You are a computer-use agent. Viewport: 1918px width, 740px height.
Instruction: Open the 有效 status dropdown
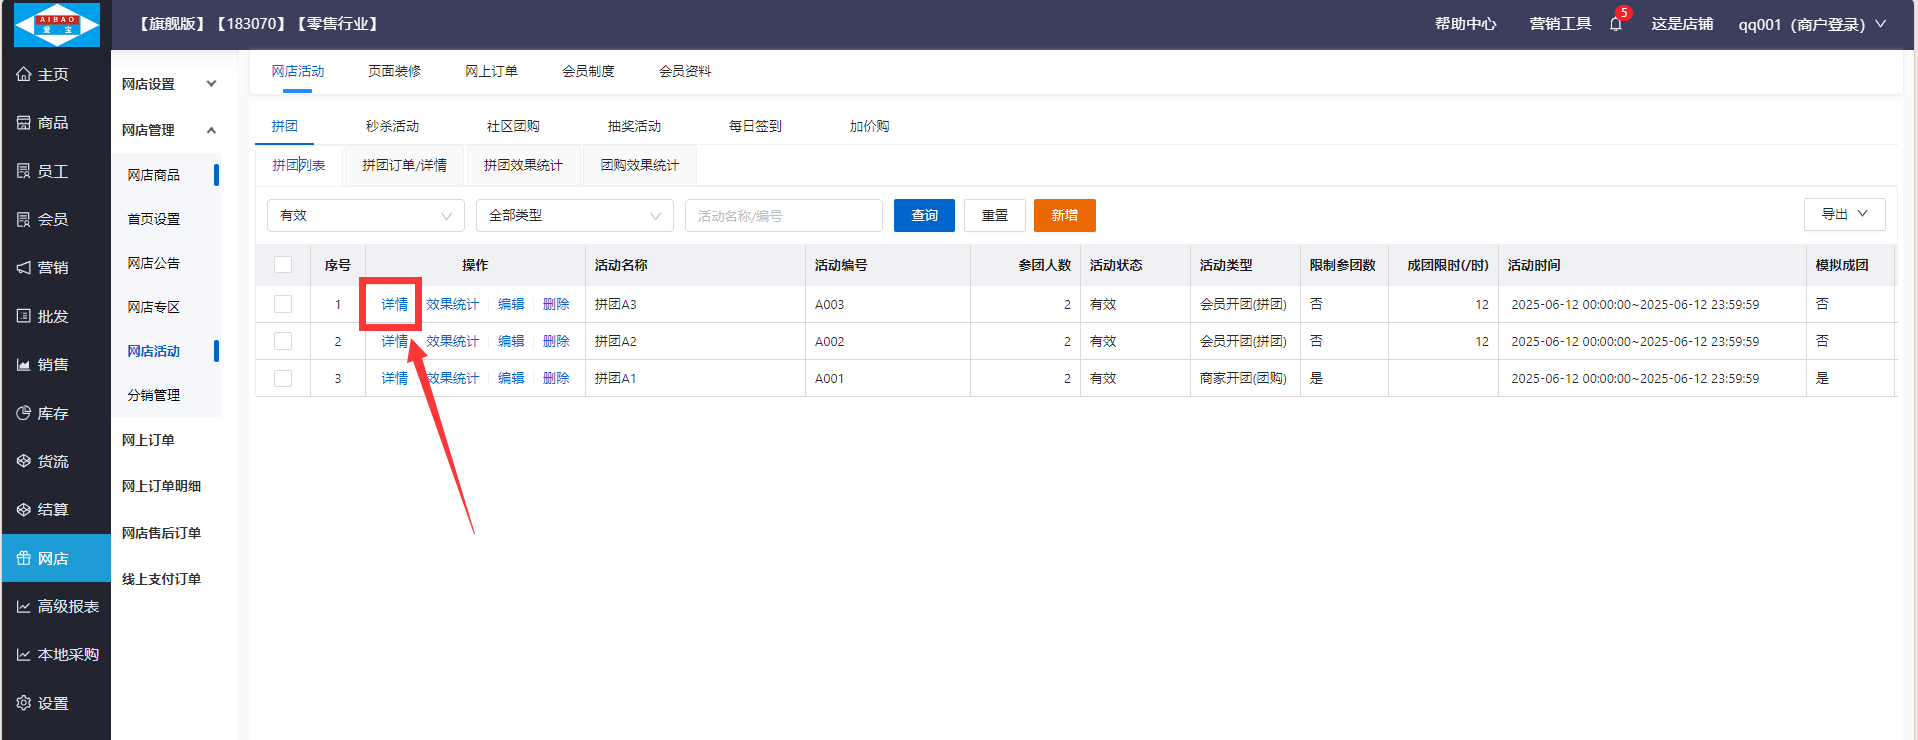pos(365,216)
